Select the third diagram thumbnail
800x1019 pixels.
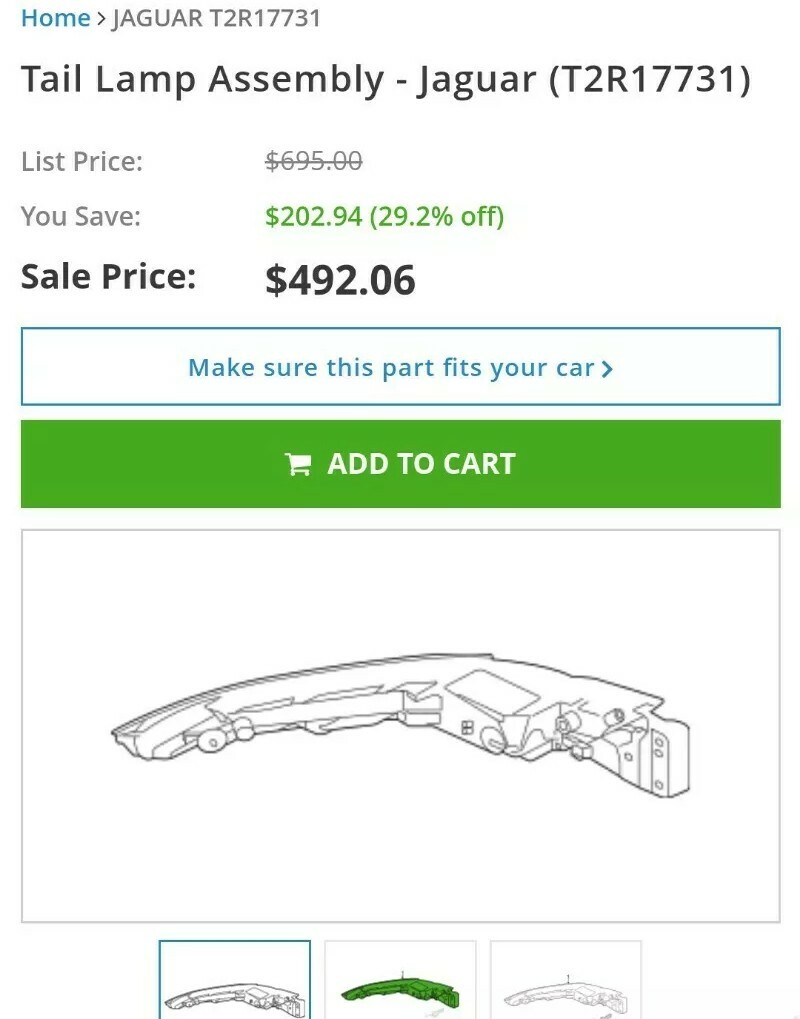564,983
